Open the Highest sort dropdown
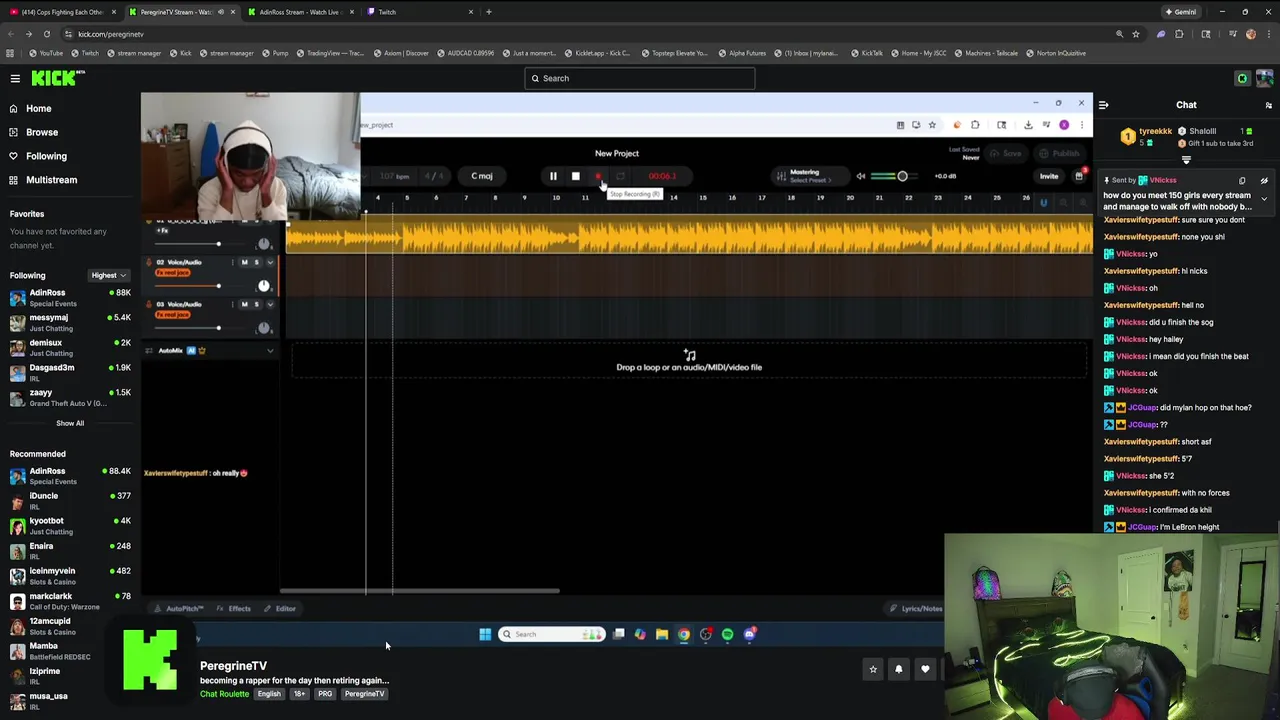Viewport: 1280px width, 720px height. [108, 275]
